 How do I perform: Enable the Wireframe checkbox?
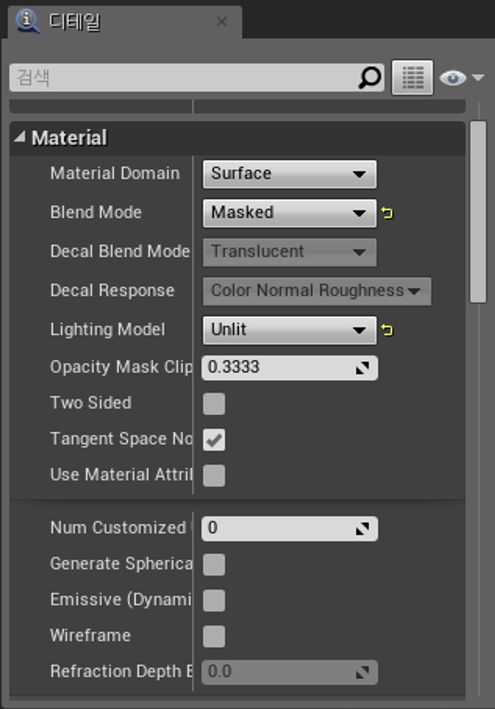click(214, 636)
